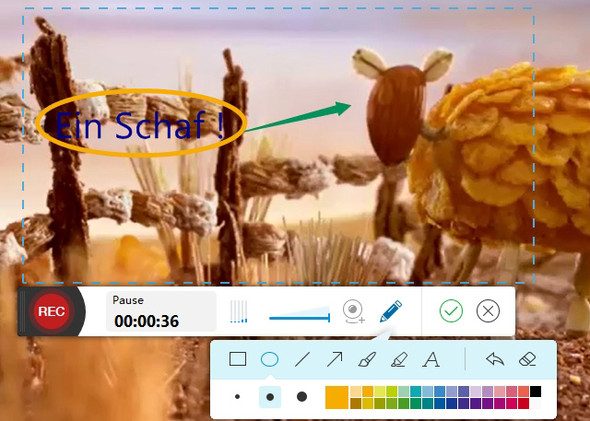Select the straight line tool

302,359
